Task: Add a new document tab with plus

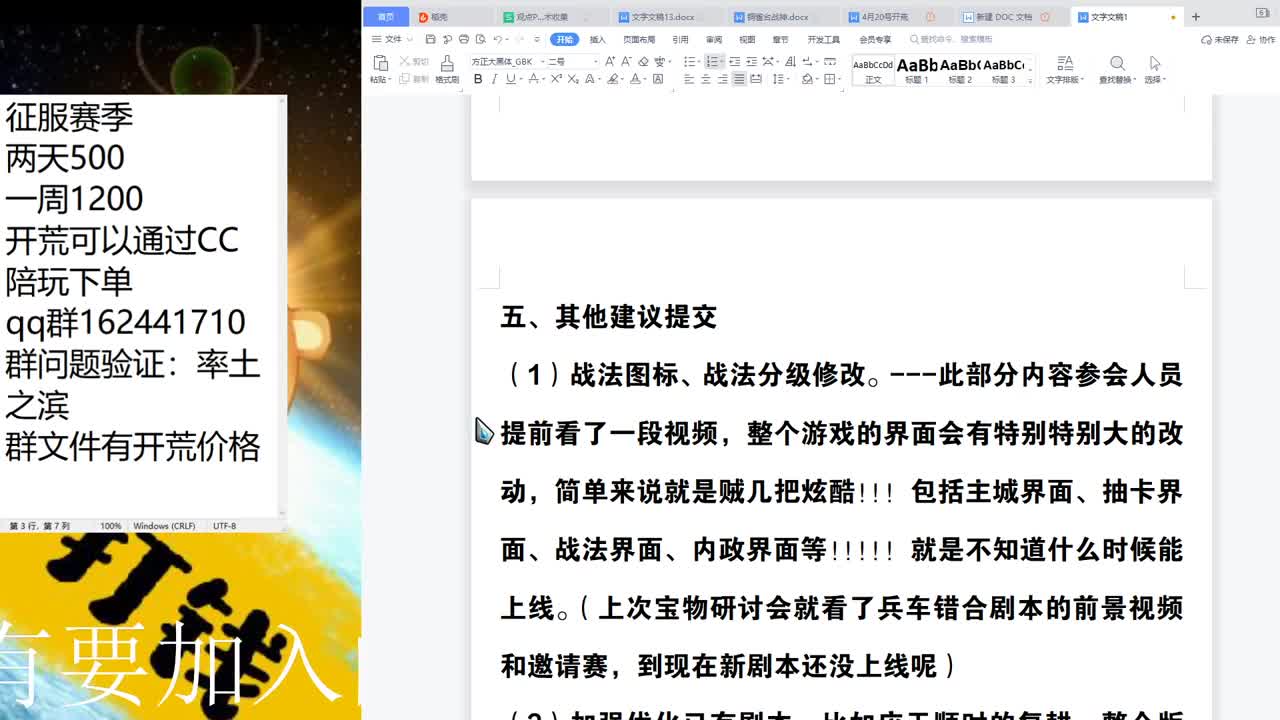Action: tap(1195, 17)
